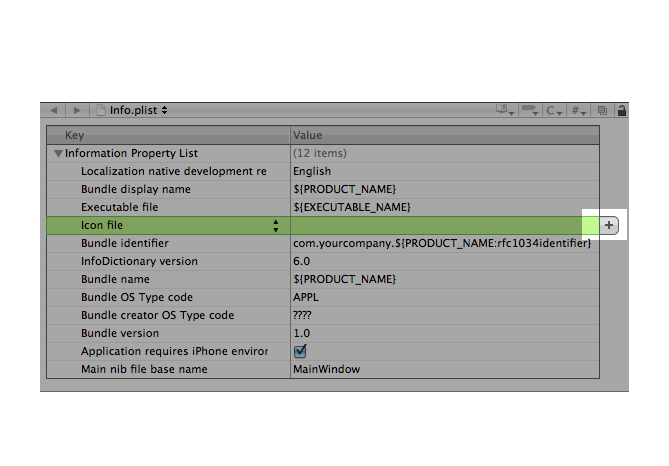Viewport: 669px width, 466px height.
Task: Toggle Application requires iPhone environment checkbox
Action: [x=300, y=351]
